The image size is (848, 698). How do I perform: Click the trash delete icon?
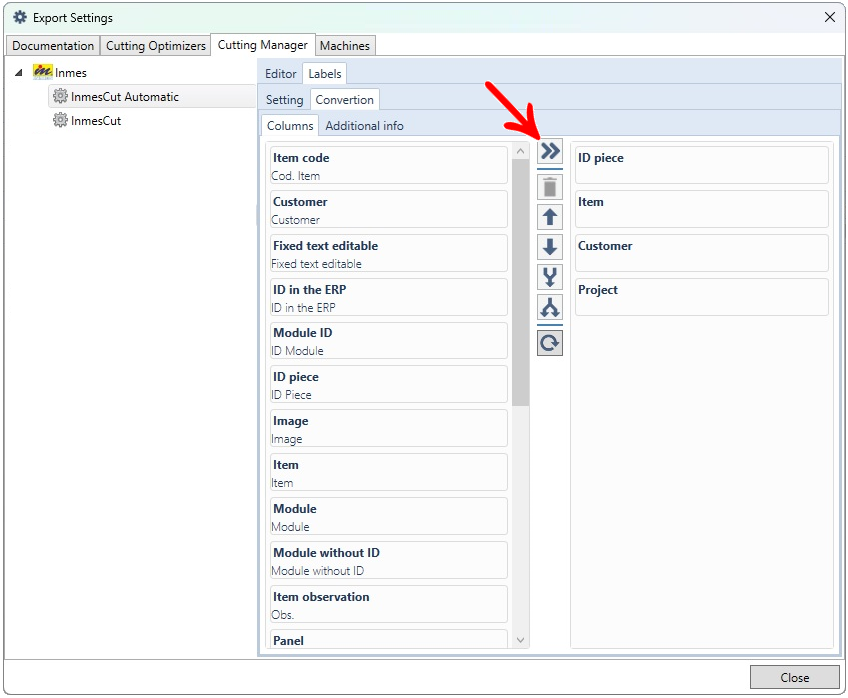pyautogui.click(x=550, y=187)
